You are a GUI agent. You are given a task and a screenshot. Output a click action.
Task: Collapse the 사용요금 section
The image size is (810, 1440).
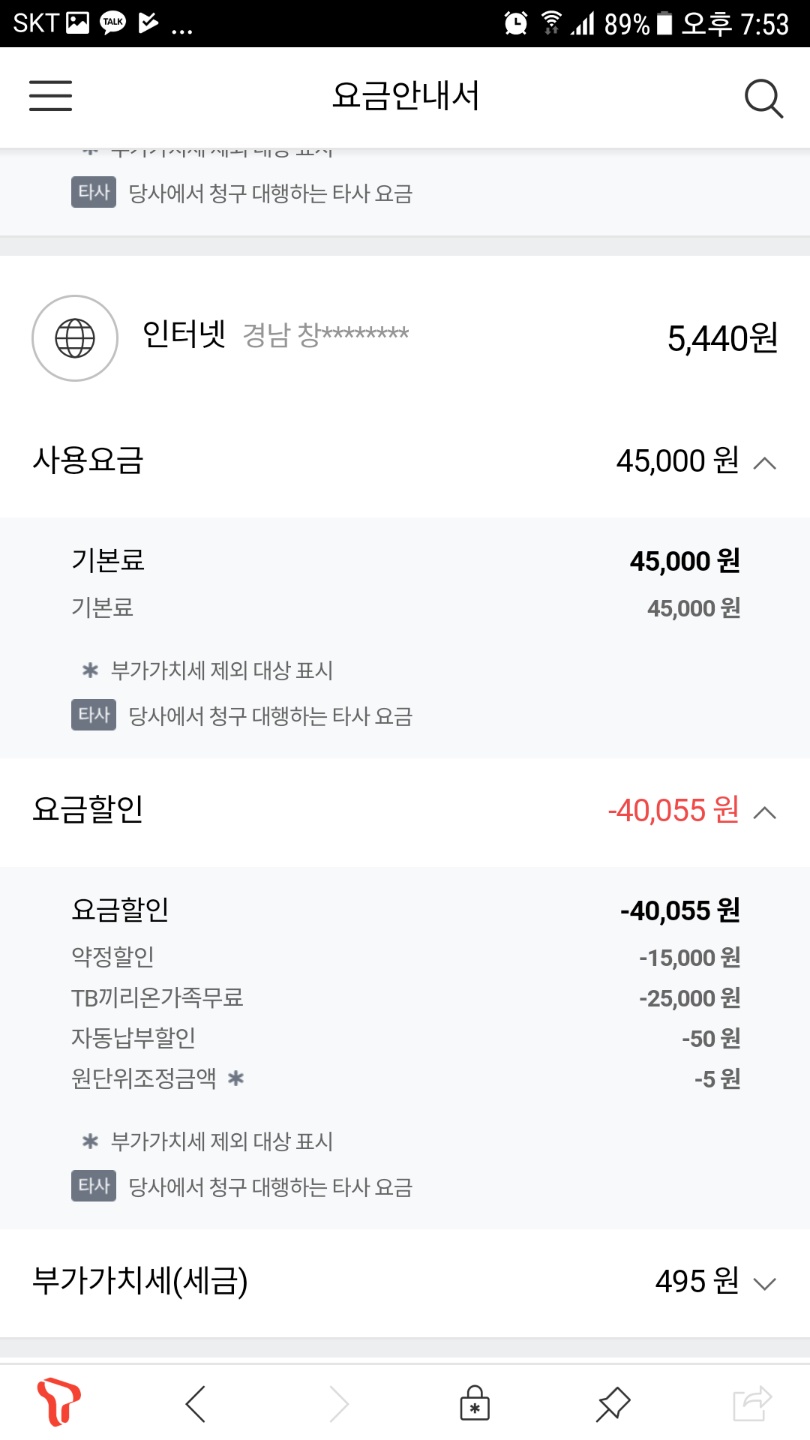[764, 462]
